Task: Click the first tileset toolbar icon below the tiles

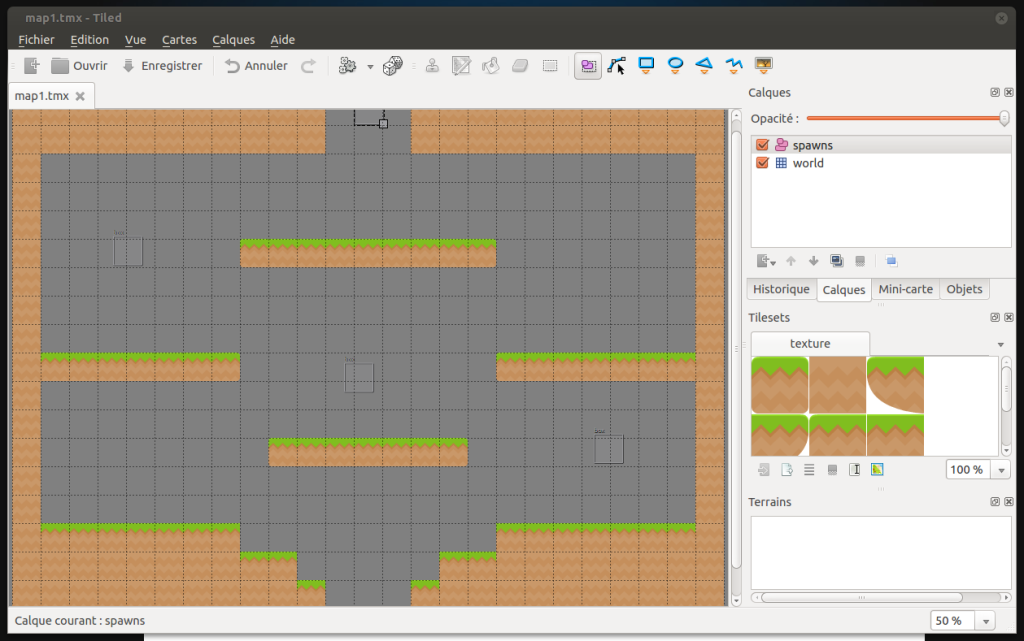Action: 763,470
